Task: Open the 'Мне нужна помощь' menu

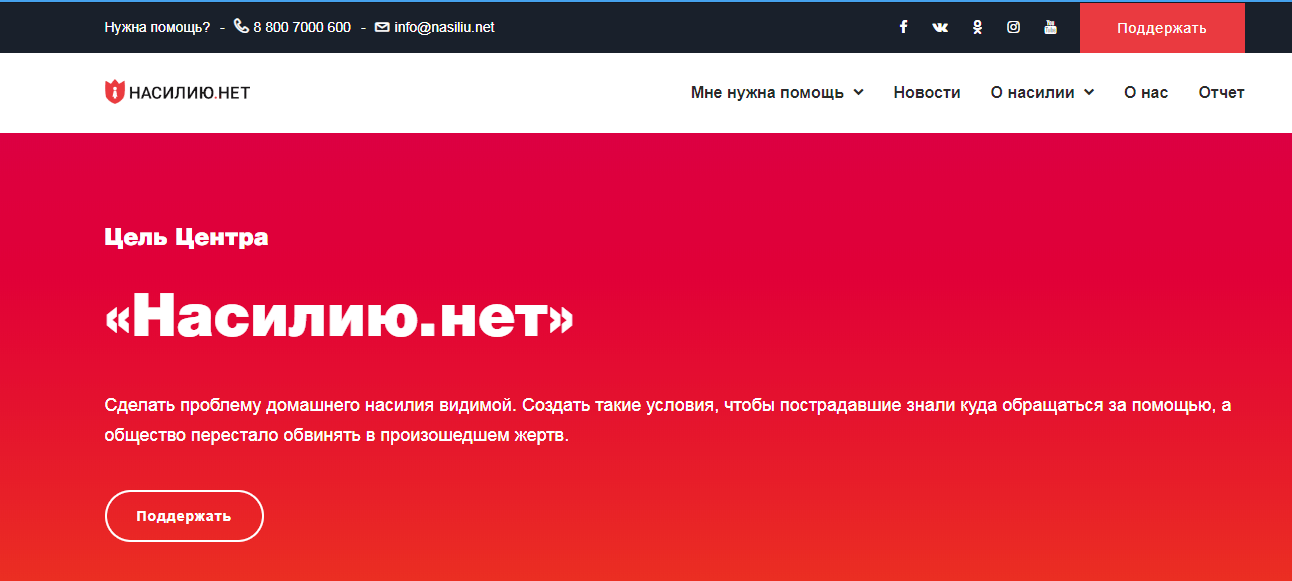Action: coord(767,92)
